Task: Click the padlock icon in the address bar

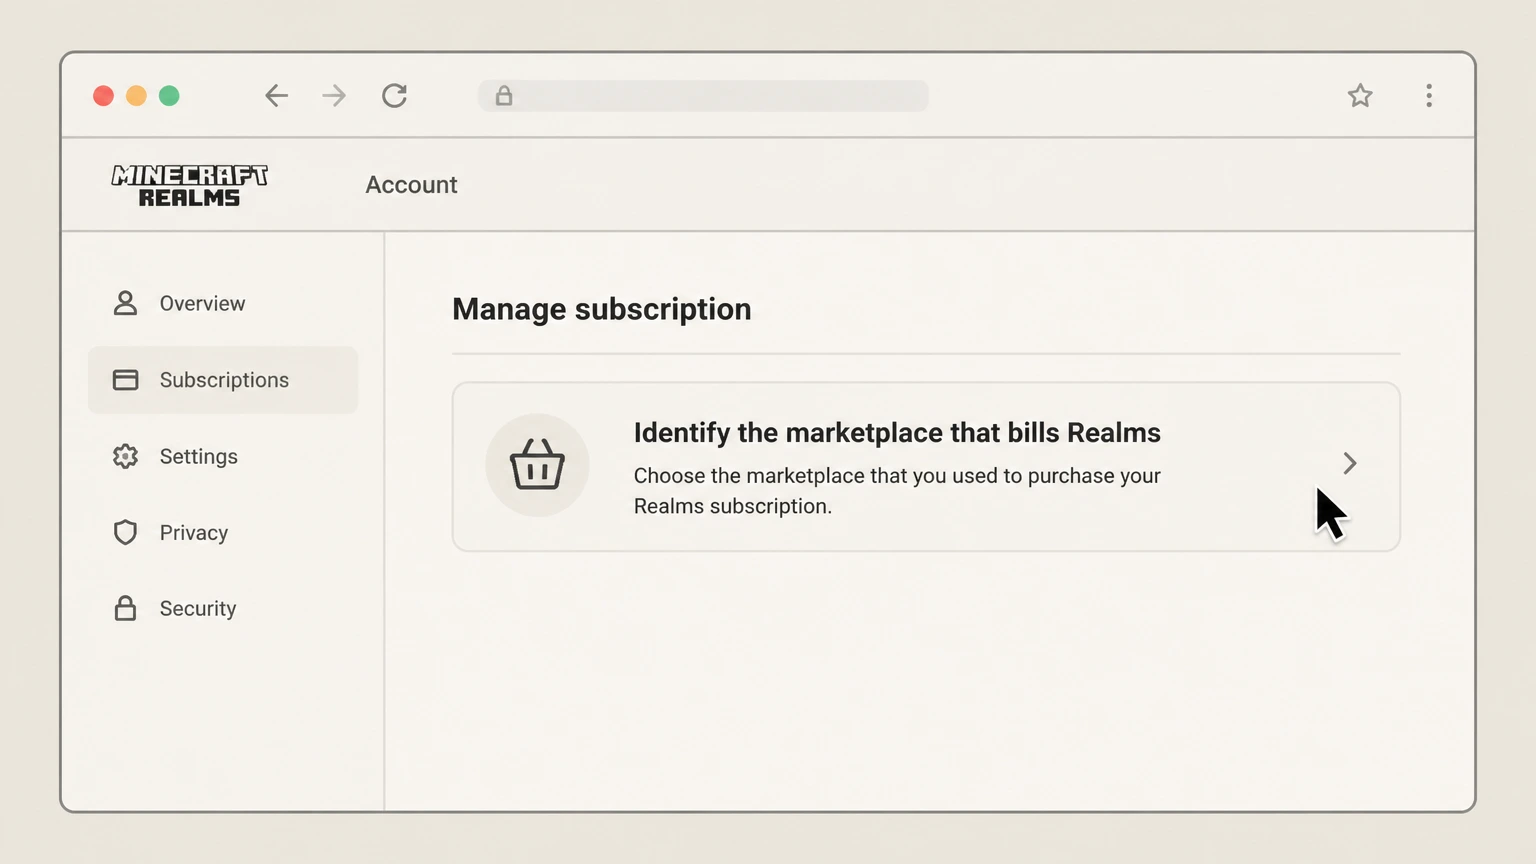Action: [x=504, y=96]
